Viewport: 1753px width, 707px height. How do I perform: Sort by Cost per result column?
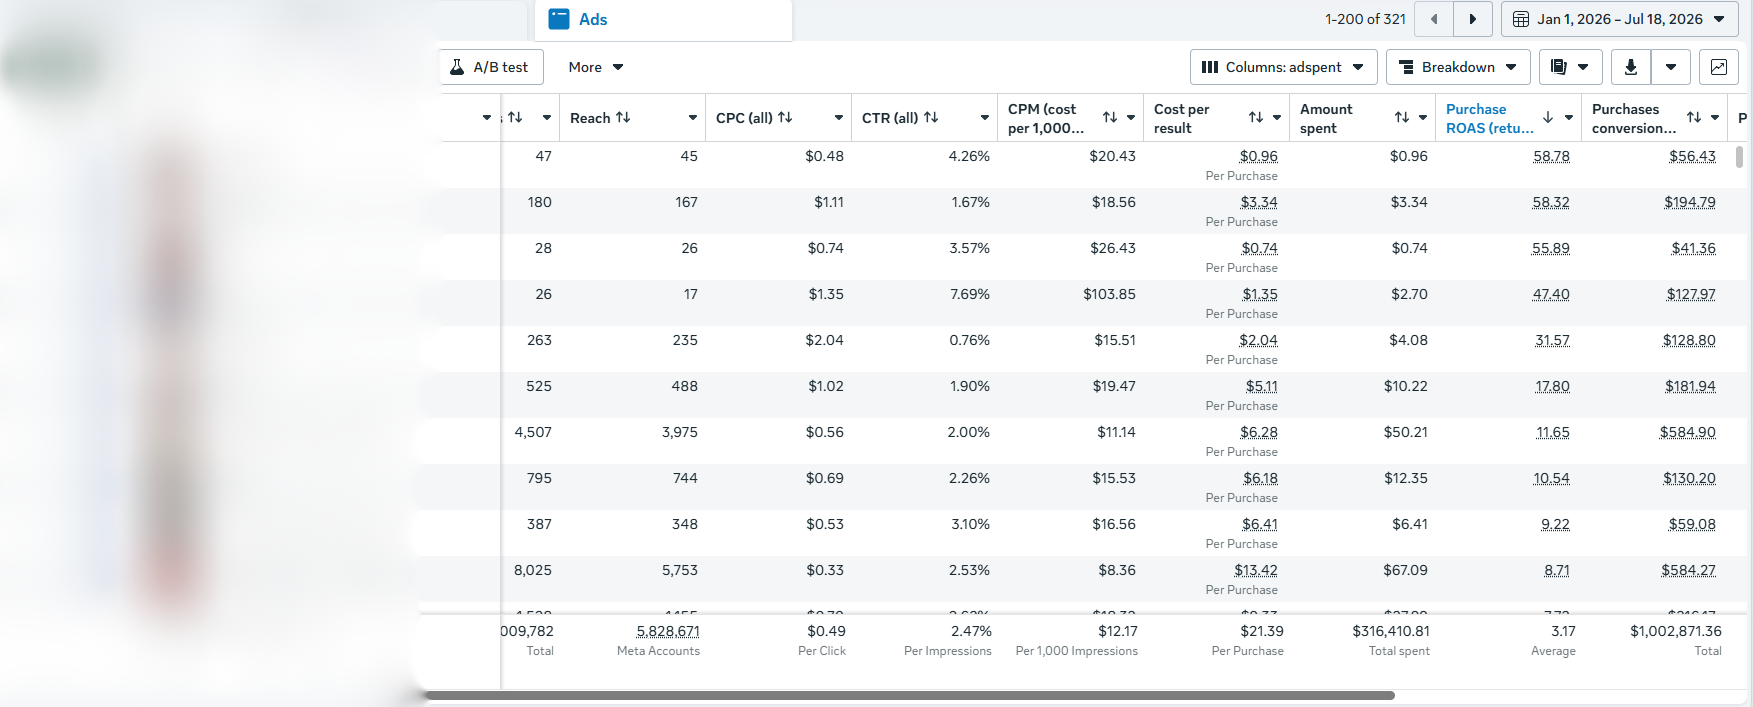(x=1256, y=117)
